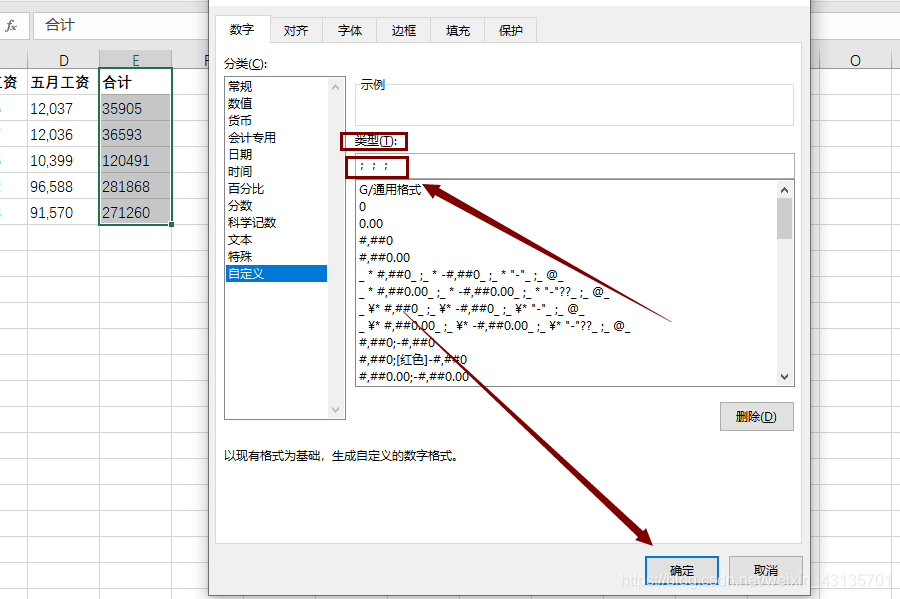The width and height of the screenshot is (900, 599).
Task: Click cell containing 96,588
Action: click(x=63, y=186)
